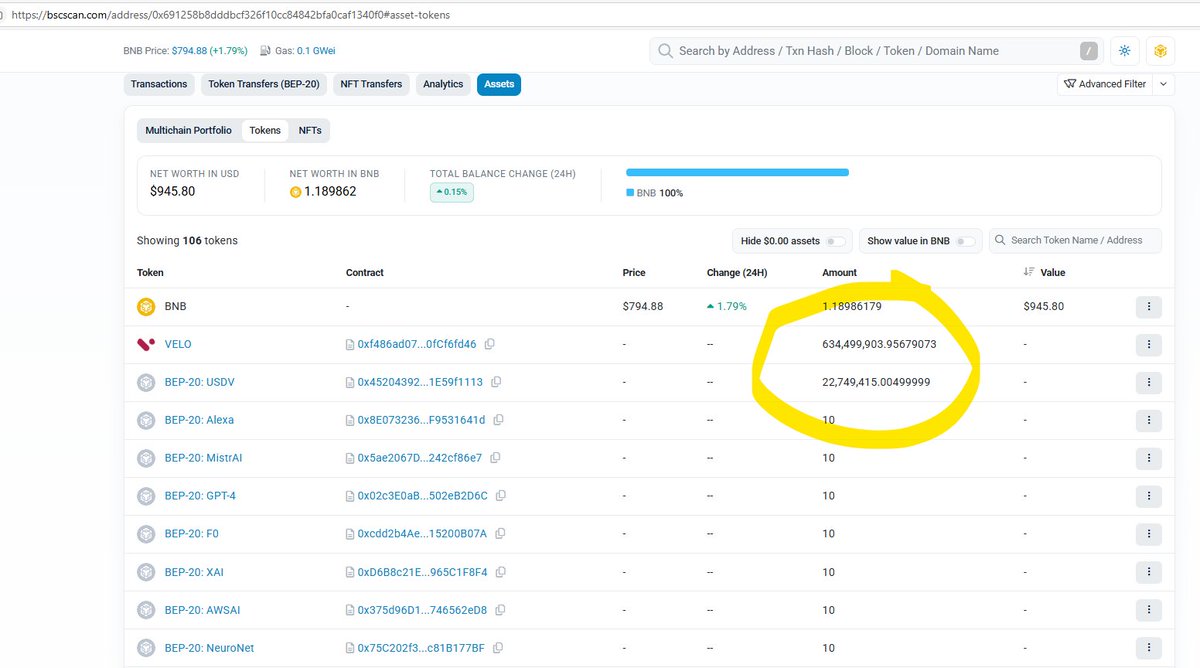Copy the F0 contract address

coord(499,534)
